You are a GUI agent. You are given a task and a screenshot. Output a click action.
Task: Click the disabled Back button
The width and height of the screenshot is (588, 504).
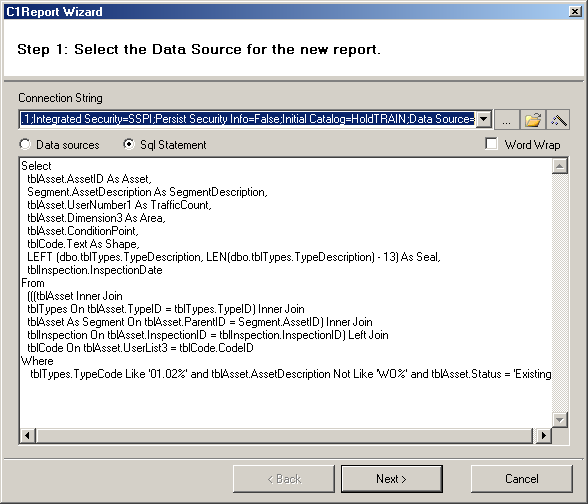point(284,479)
